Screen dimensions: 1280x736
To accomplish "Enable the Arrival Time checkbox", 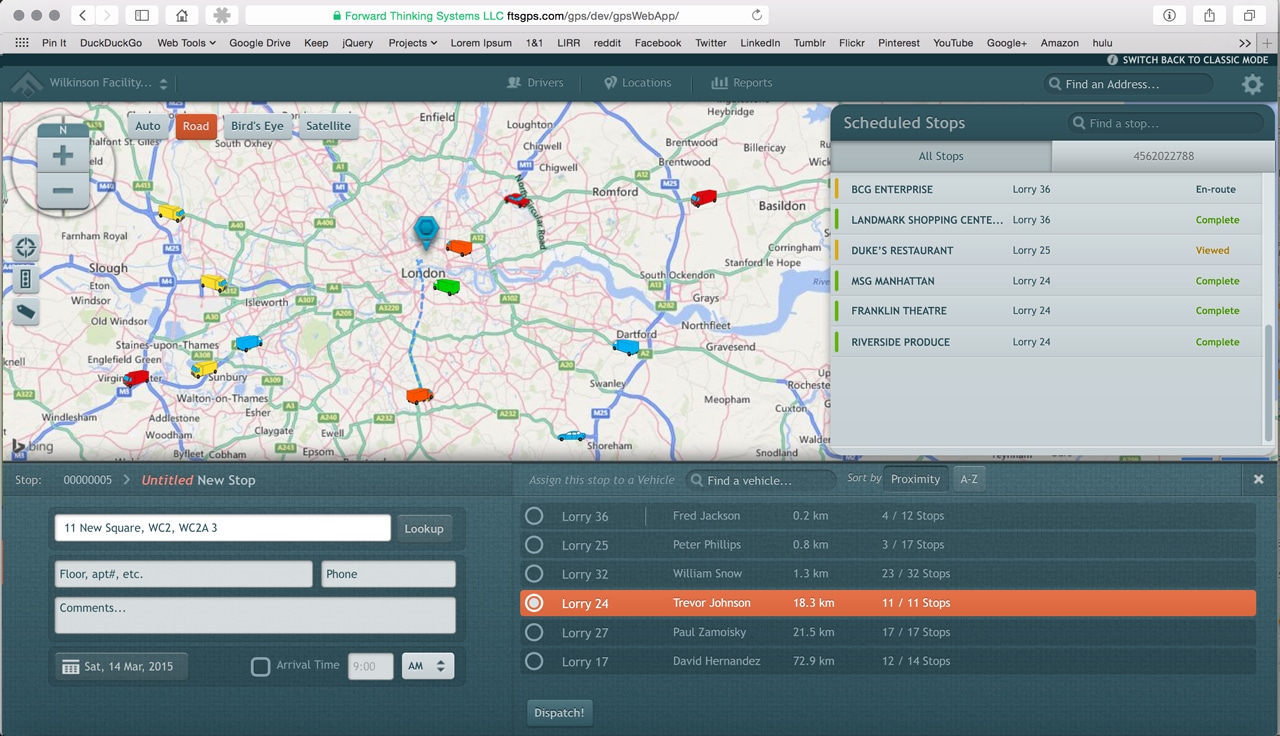I will coord(260,666).
